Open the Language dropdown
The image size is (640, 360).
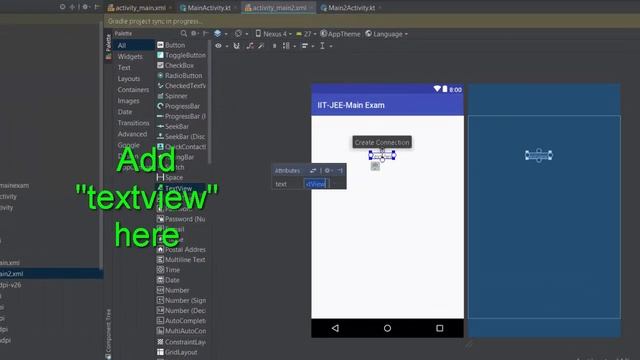[x=386, y=34]
